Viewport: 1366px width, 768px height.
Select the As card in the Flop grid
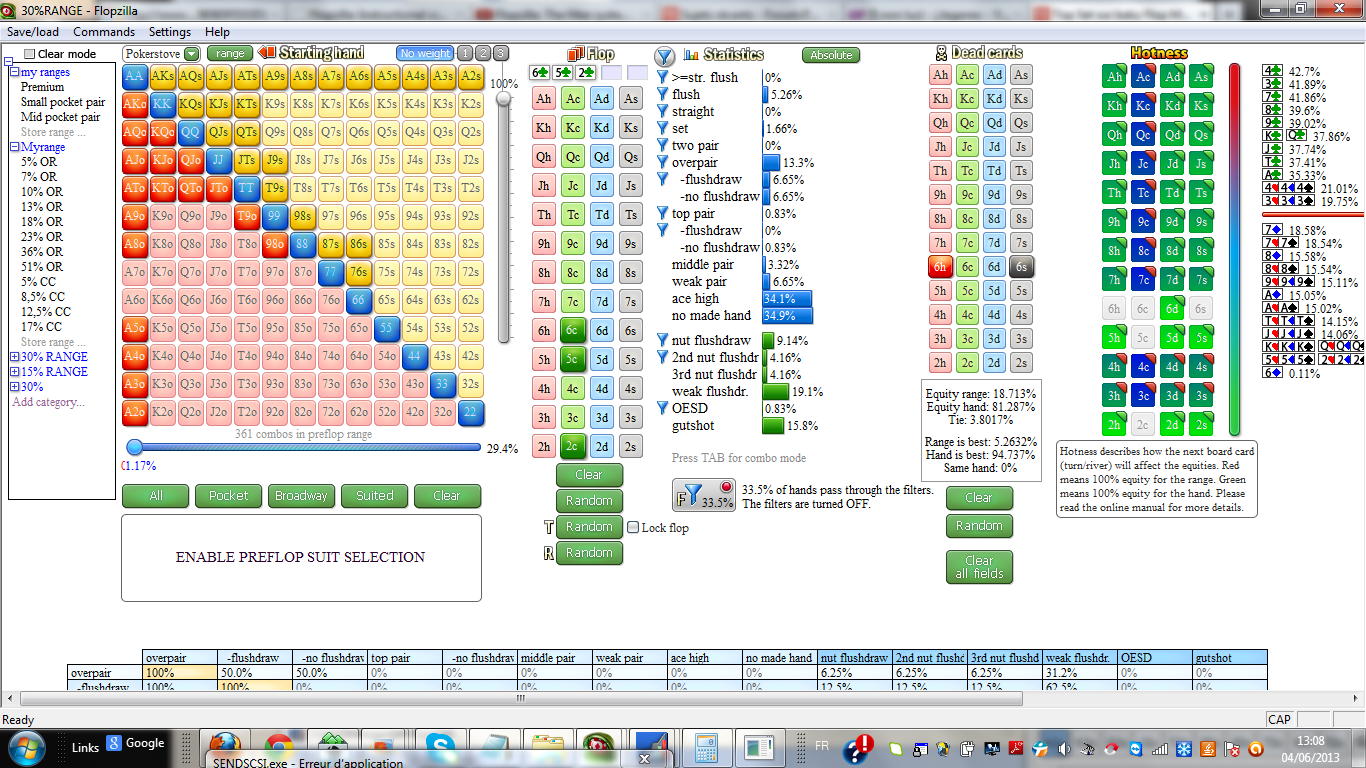pyautogui.click(x=630, y=98)
